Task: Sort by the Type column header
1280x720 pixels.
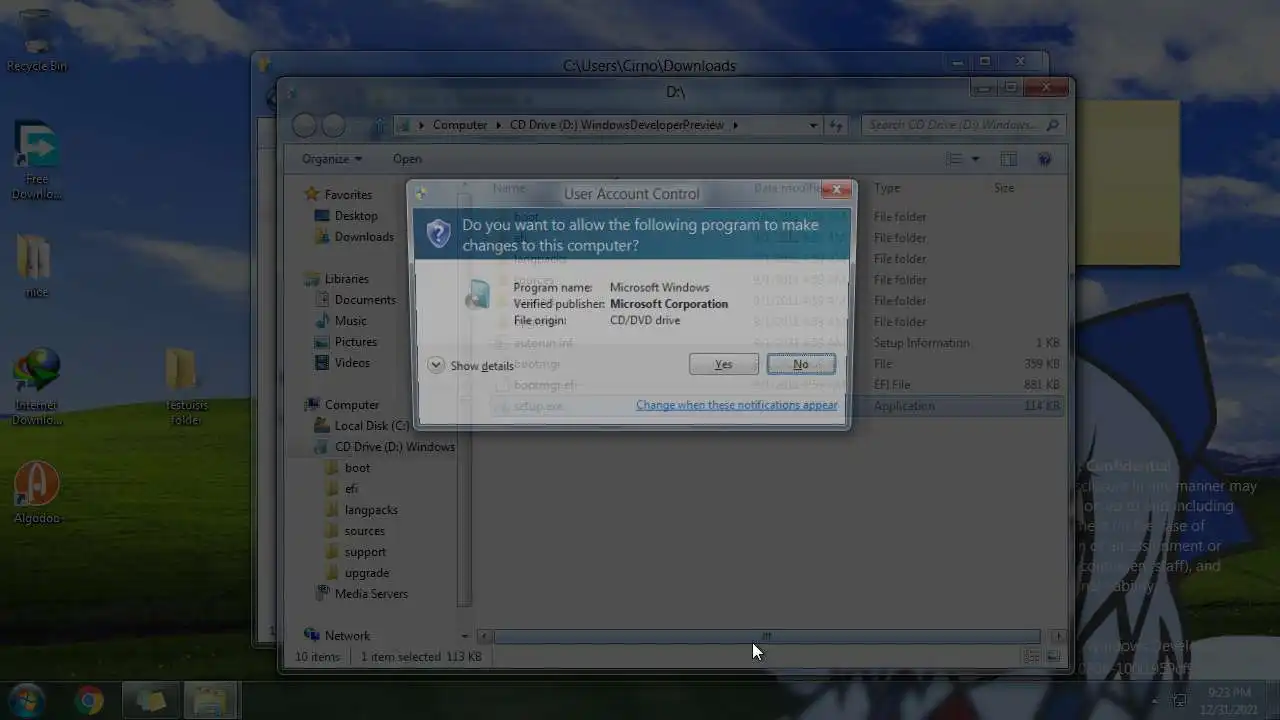Action: pyautogui.click(x=887, y=188)
